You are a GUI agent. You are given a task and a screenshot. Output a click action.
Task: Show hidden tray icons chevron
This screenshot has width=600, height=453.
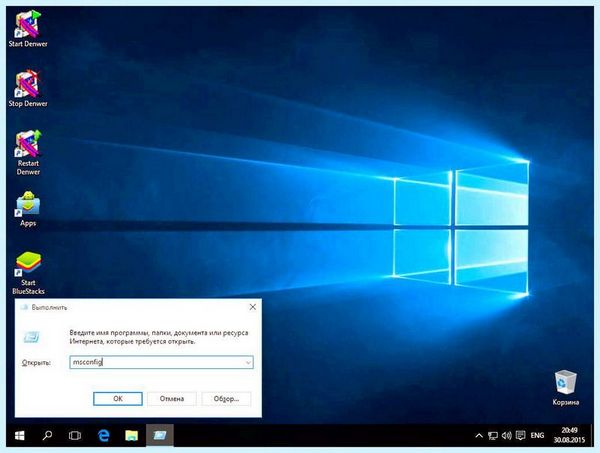point(479,435)
